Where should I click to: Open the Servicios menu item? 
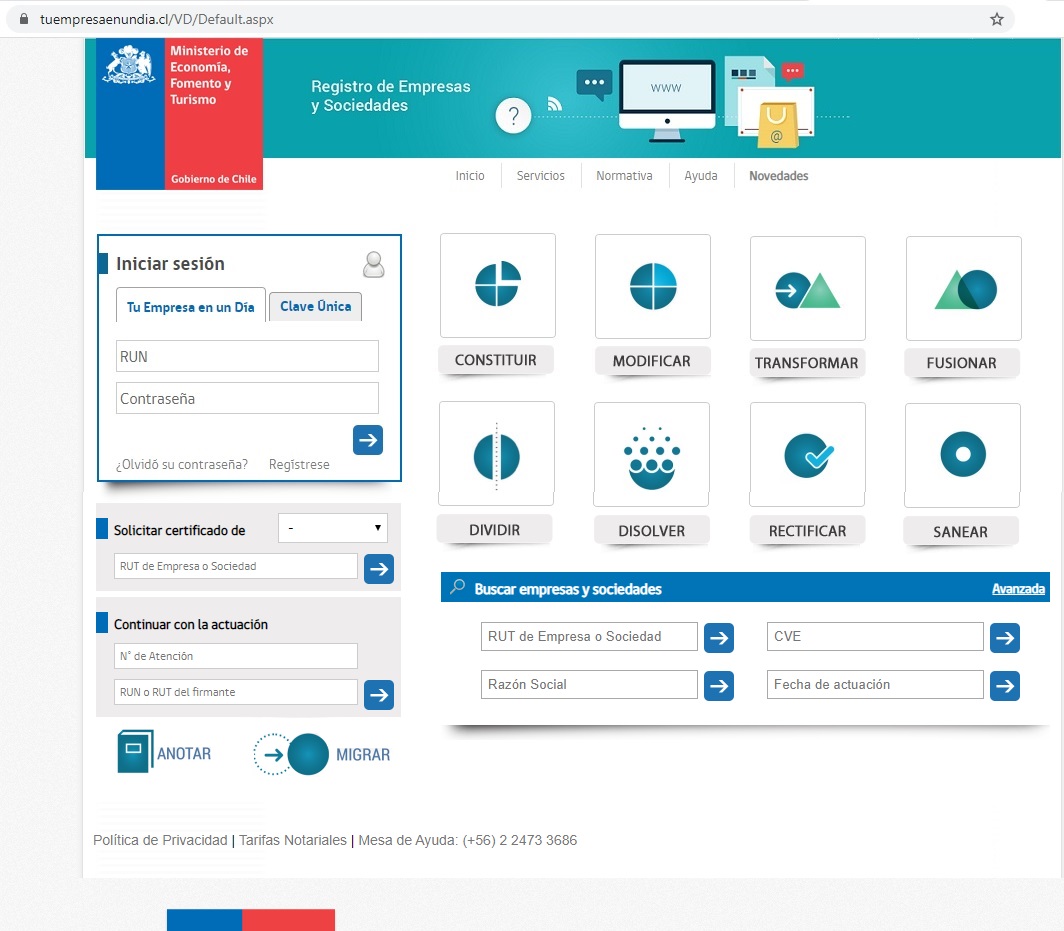tap(540, 176)
